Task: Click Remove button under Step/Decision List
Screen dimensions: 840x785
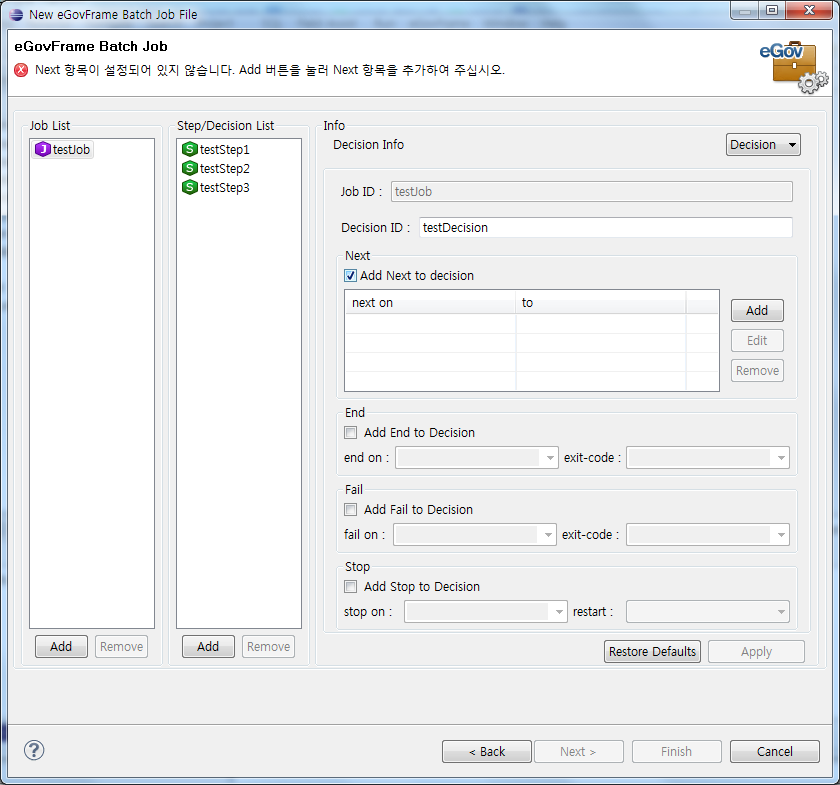Action: click(x=268, y=647)
